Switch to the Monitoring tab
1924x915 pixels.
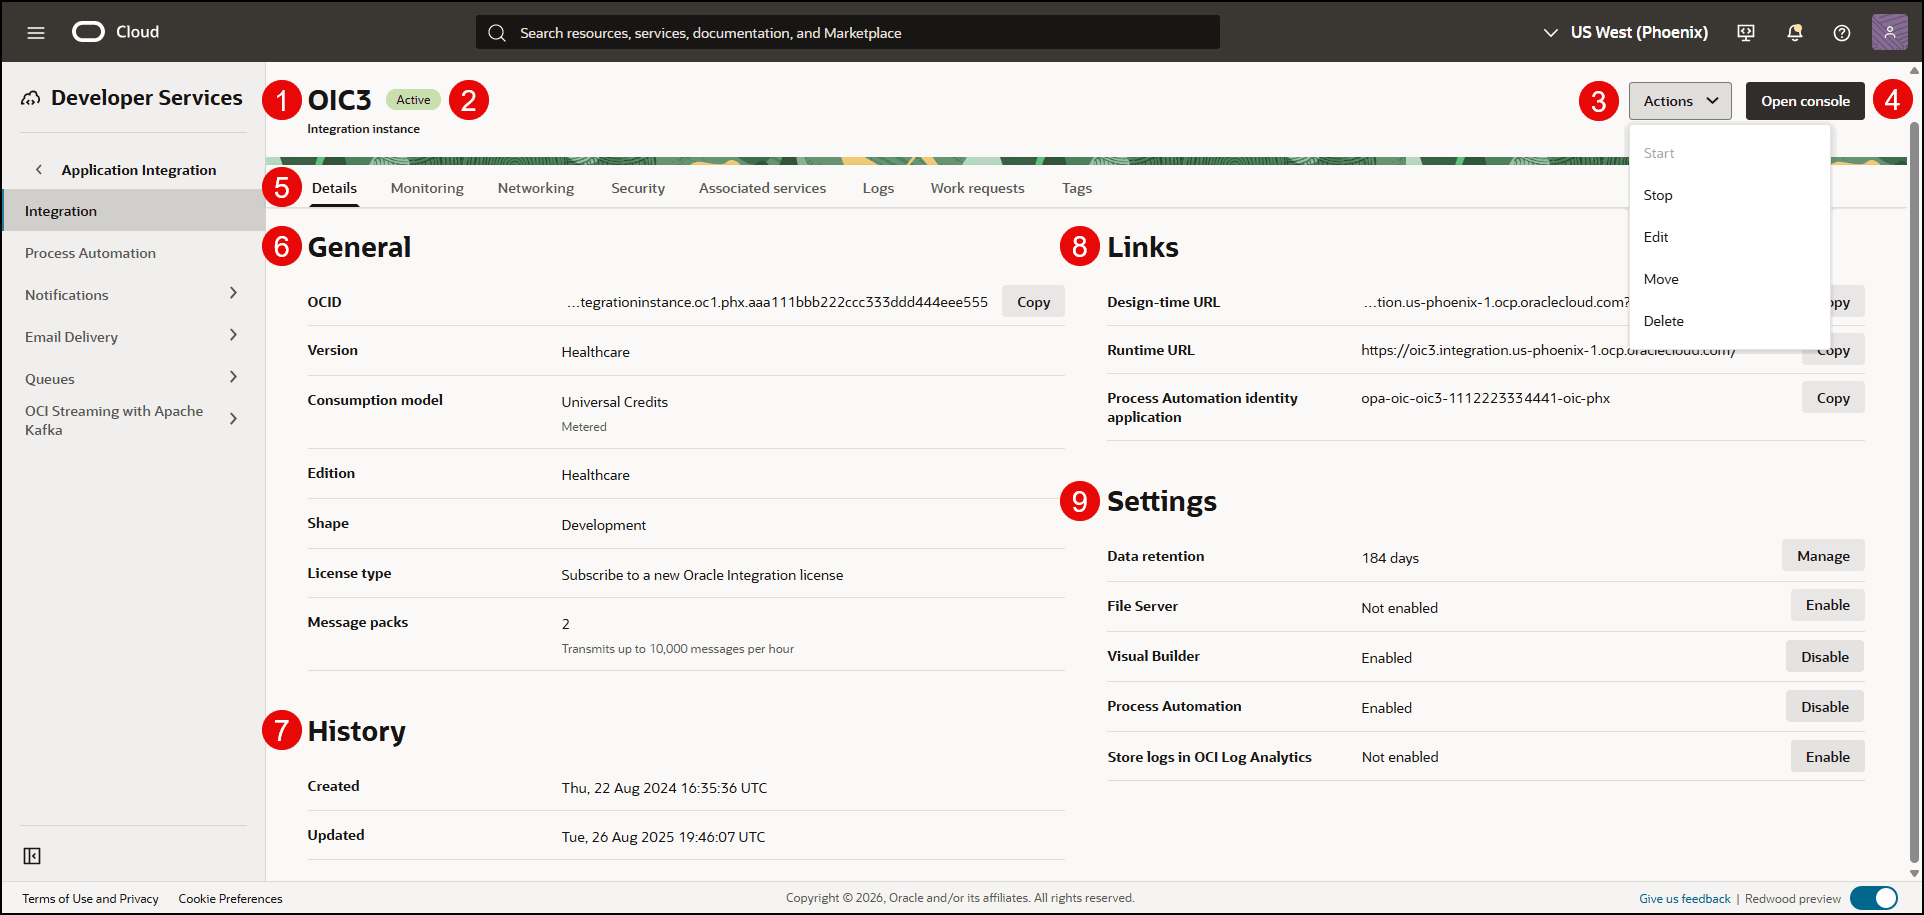pyautogui.click(x=427, y=188)
